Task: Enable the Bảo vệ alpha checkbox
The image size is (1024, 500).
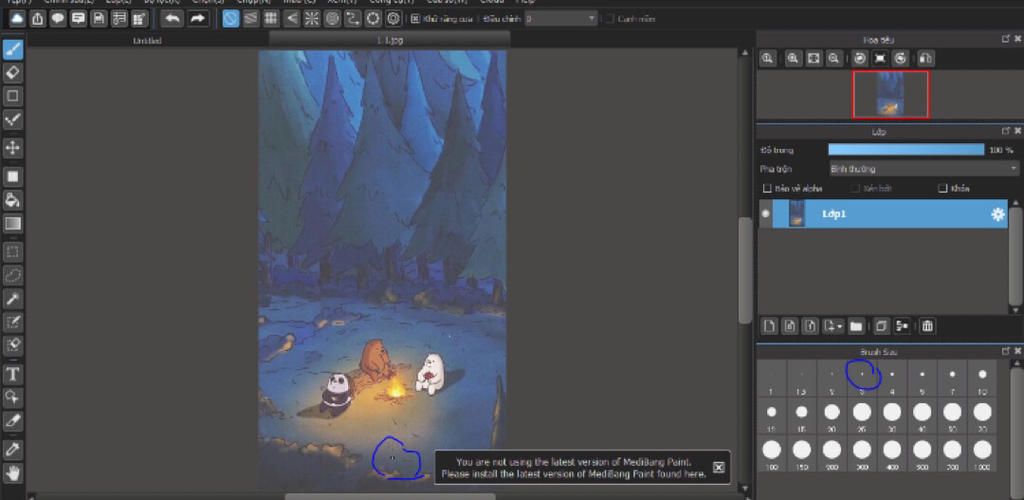Action: coord(768,189)
